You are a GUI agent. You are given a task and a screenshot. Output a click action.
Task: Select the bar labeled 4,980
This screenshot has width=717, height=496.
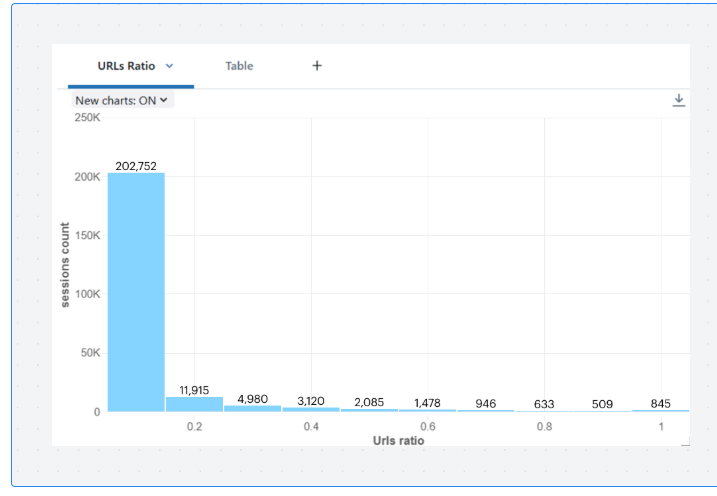point(252,408)
